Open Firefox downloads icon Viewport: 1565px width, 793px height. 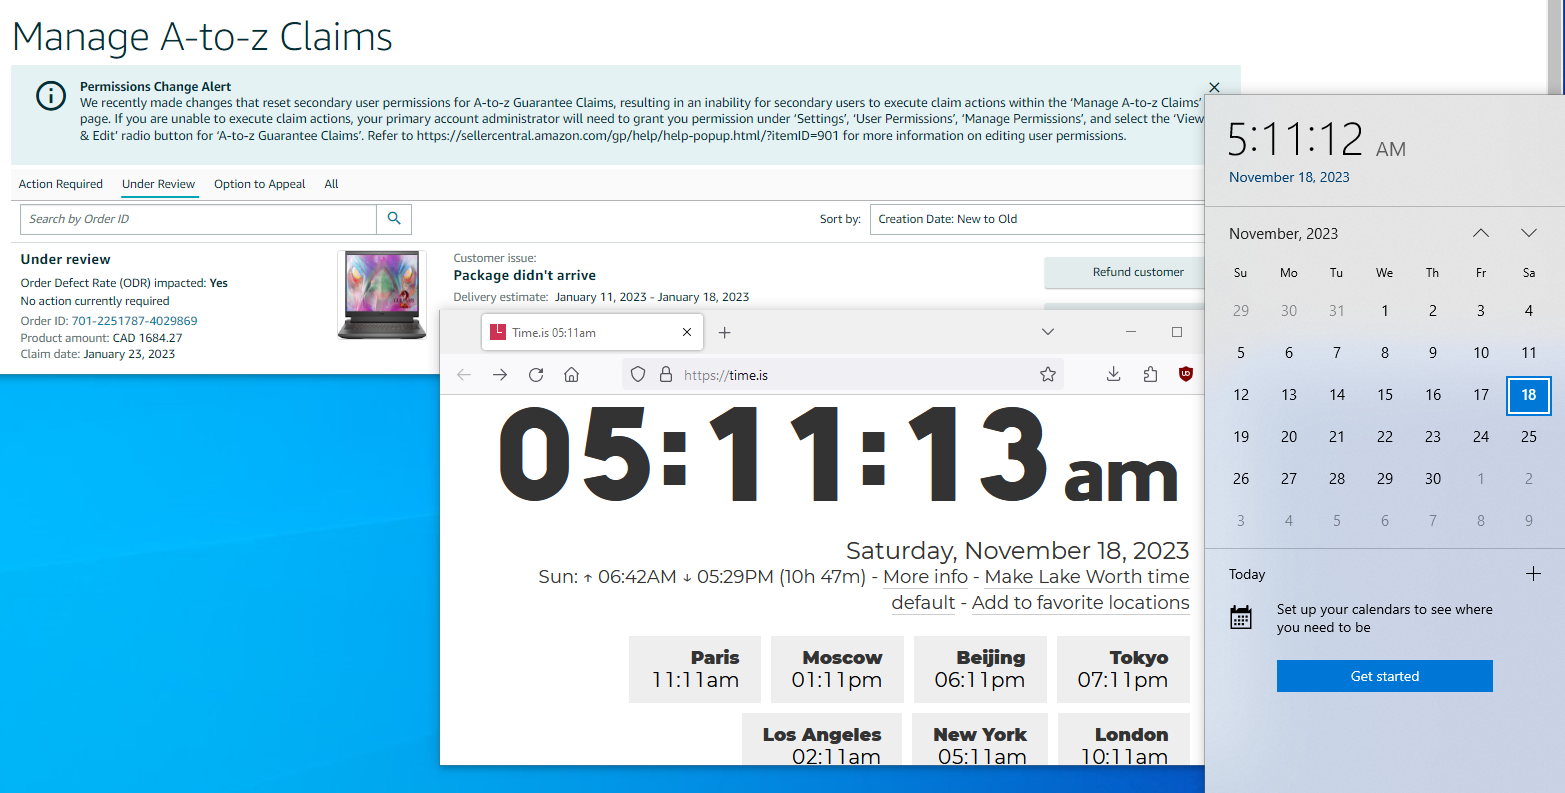pyautogui.click(x=1113, y=374)
